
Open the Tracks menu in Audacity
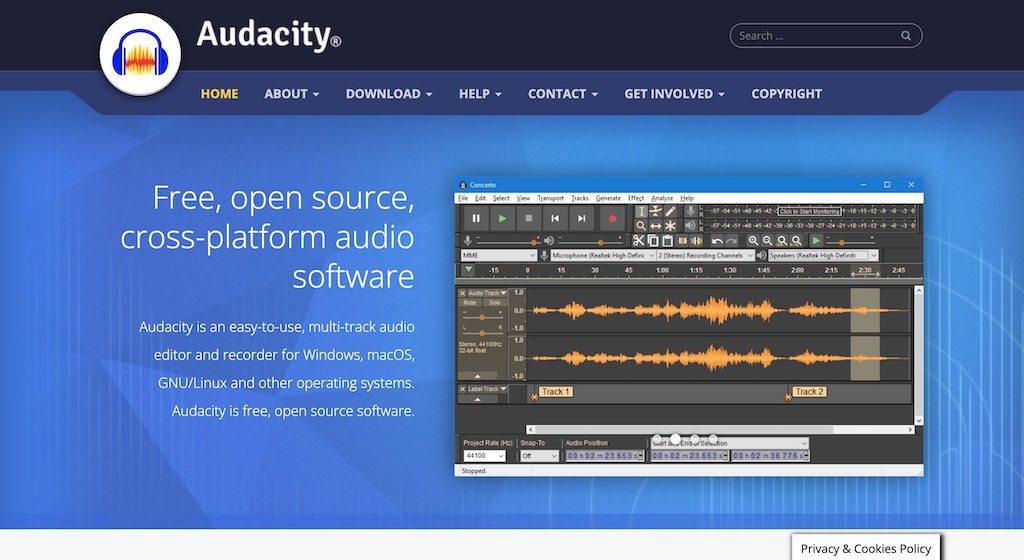tap(580, 198)
